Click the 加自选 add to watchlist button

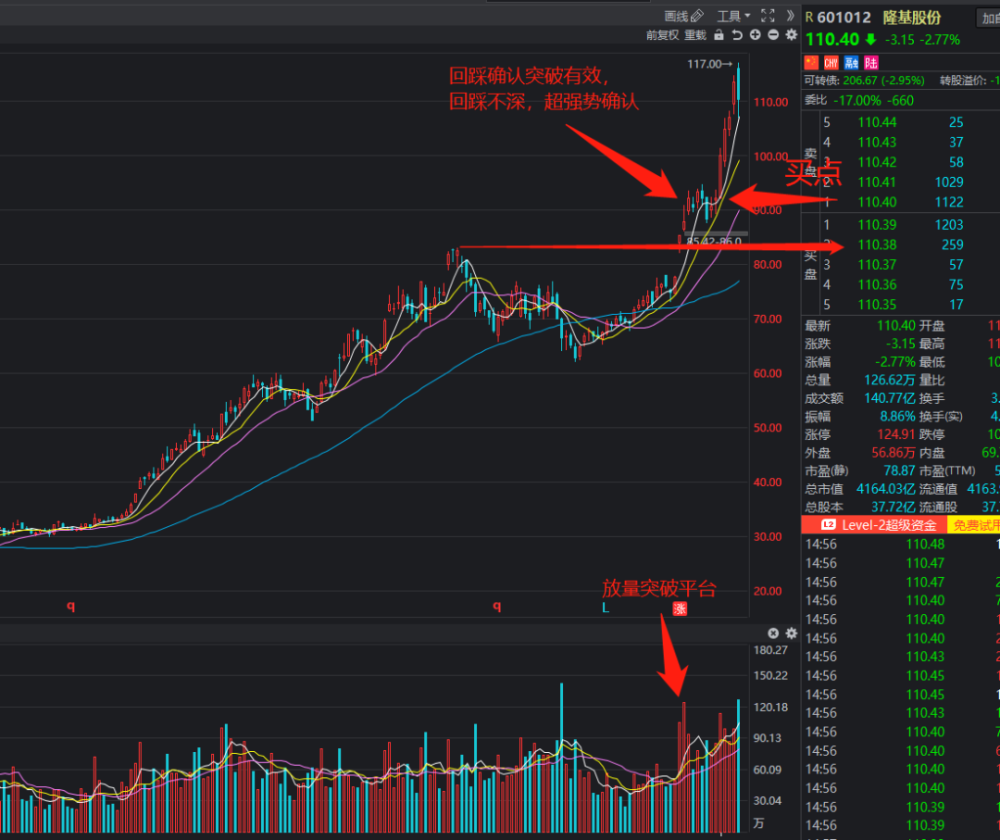pyautogui.click(x=989, y=18)
